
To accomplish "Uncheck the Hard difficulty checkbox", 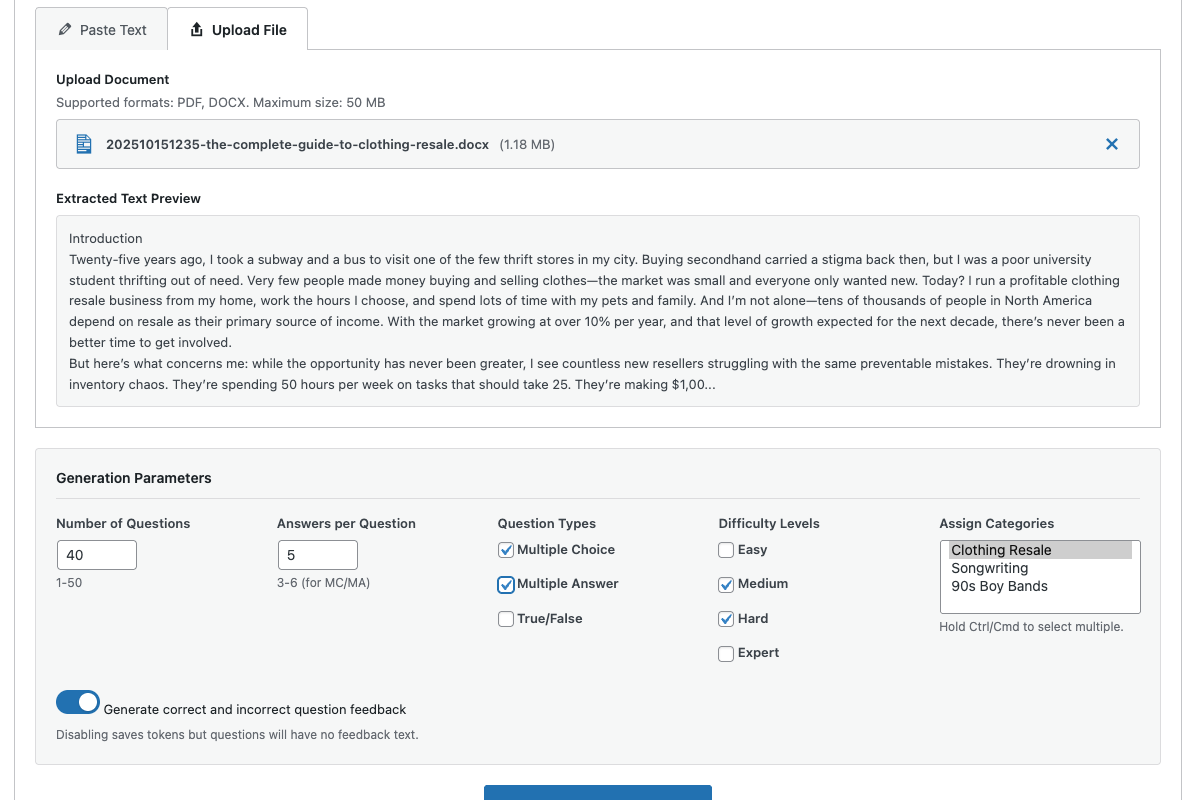I will point(726,619).
